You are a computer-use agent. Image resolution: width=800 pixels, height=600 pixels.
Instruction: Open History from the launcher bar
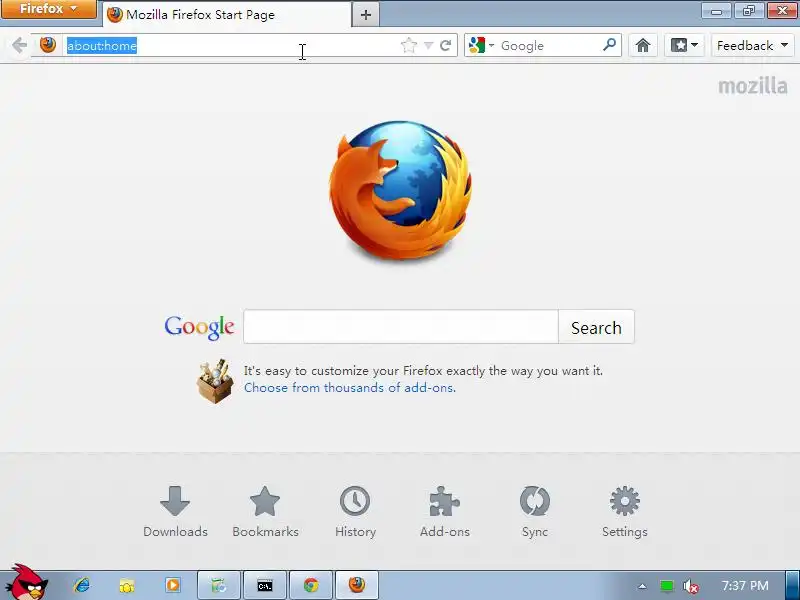pos(356,512)
